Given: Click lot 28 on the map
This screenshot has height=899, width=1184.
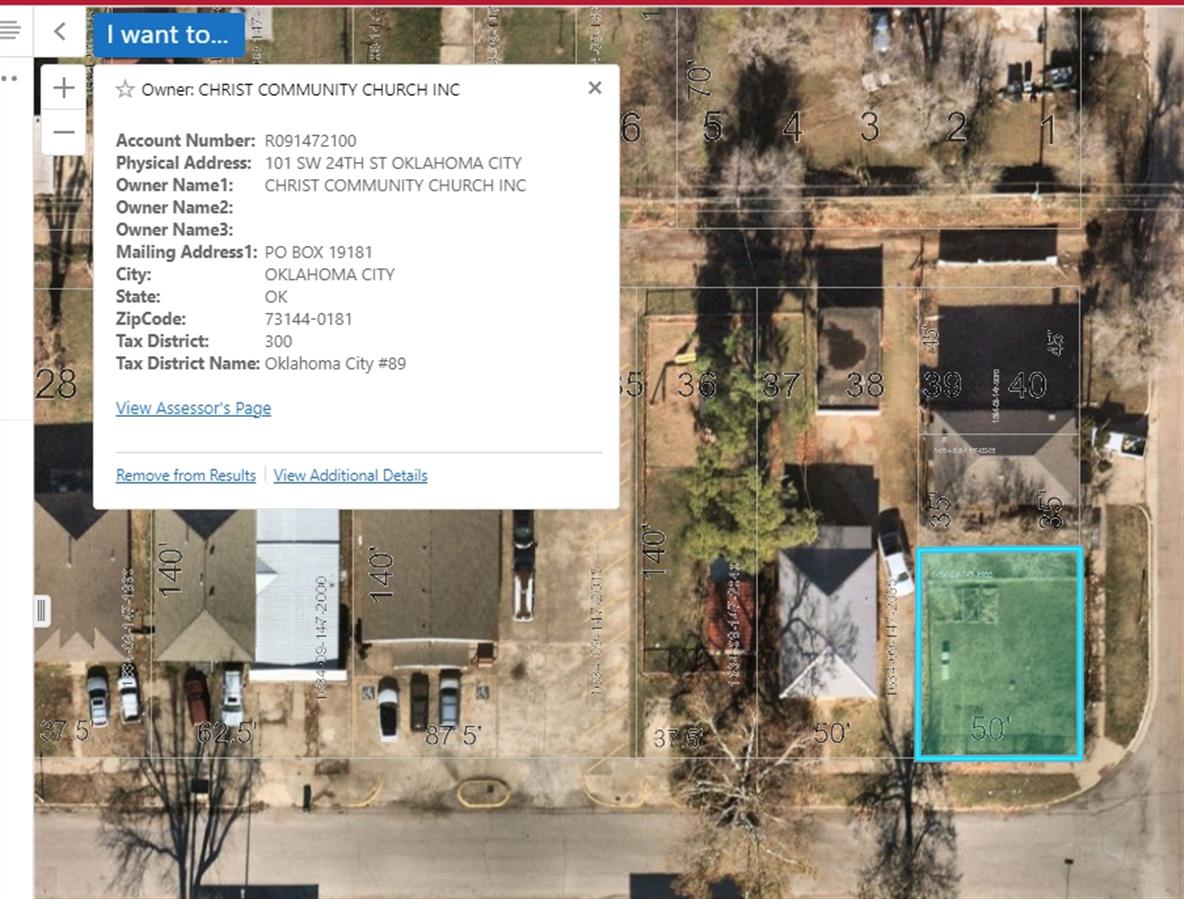Looking at the screenshot, I should tap(56, 384).
